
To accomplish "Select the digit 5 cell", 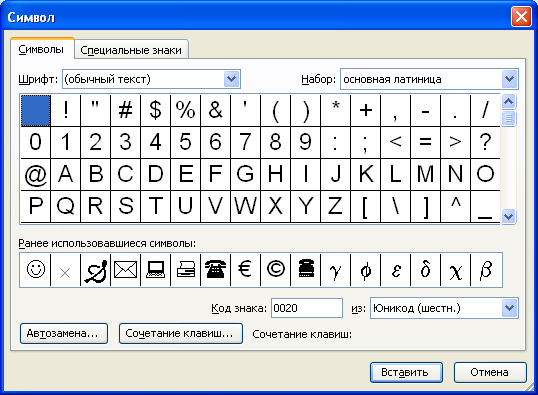I will (185, 142).
